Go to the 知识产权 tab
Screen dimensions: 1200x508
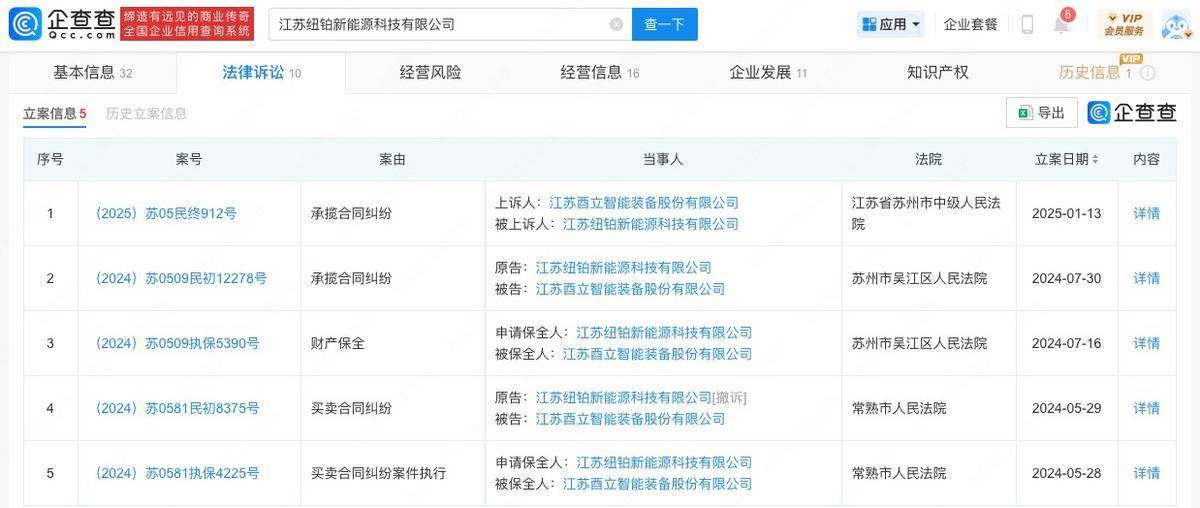click(937, 72)
